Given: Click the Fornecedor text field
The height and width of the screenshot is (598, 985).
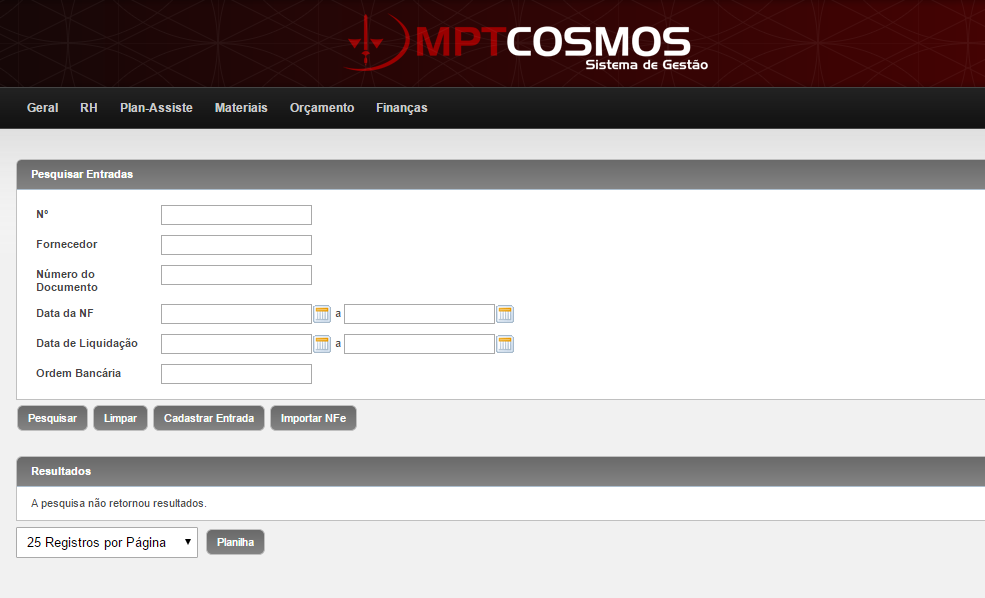Looking at the screenshot, I should pos(236,245).
